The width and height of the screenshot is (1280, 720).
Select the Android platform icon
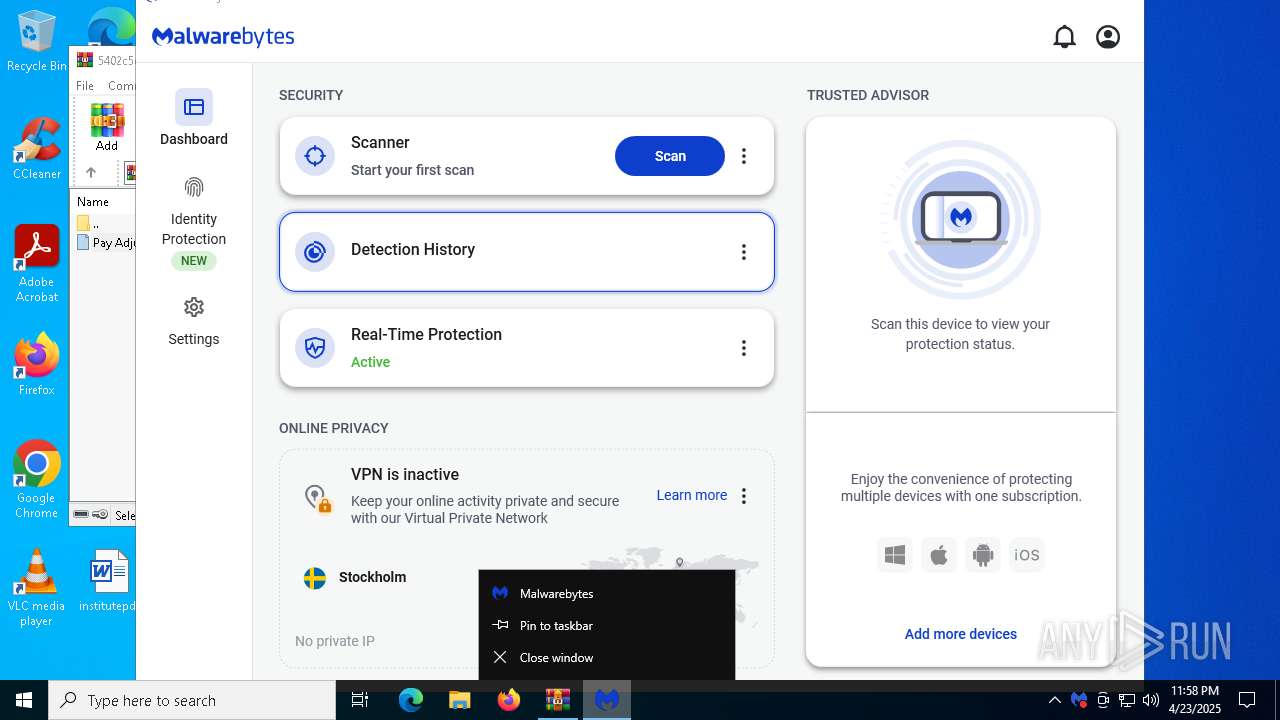983,555
